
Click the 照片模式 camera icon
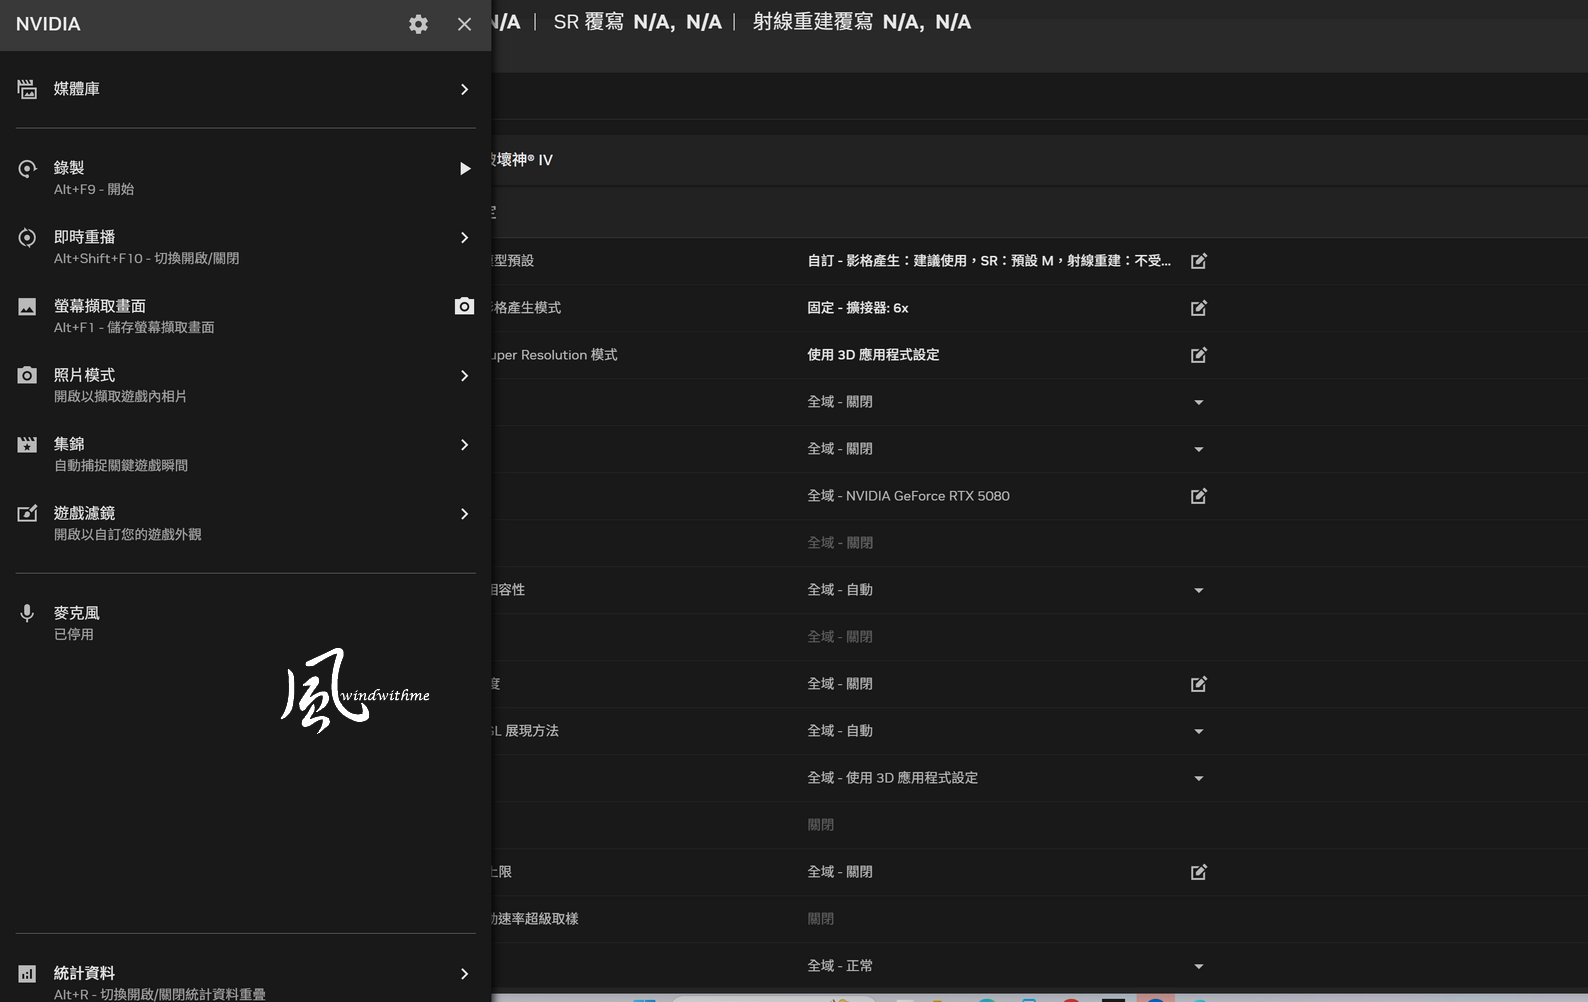coord(27,375)
